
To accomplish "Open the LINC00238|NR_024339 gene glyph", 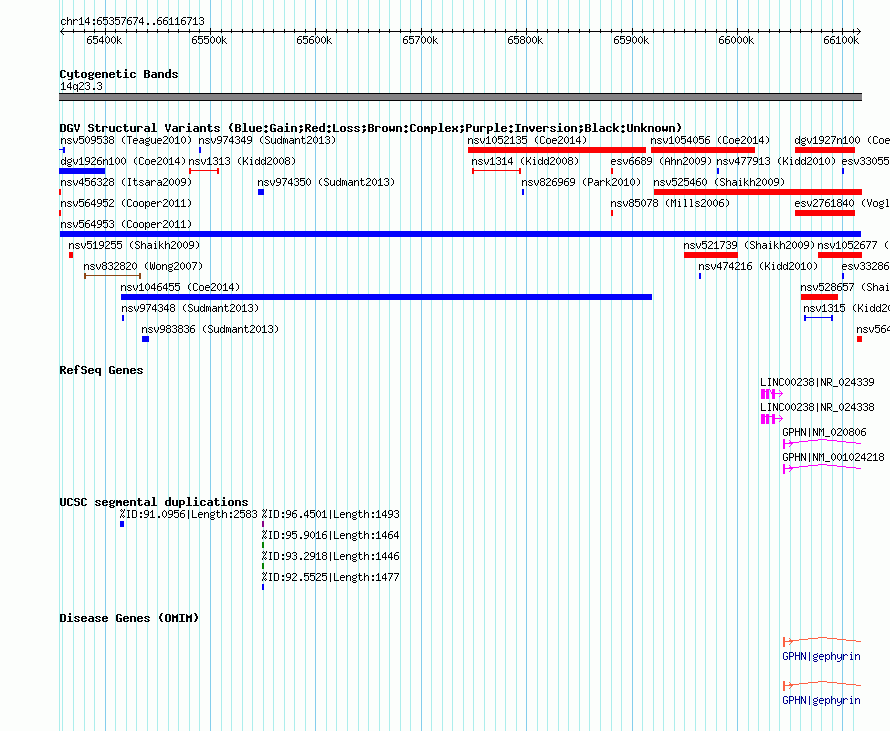I will (771, 394).
